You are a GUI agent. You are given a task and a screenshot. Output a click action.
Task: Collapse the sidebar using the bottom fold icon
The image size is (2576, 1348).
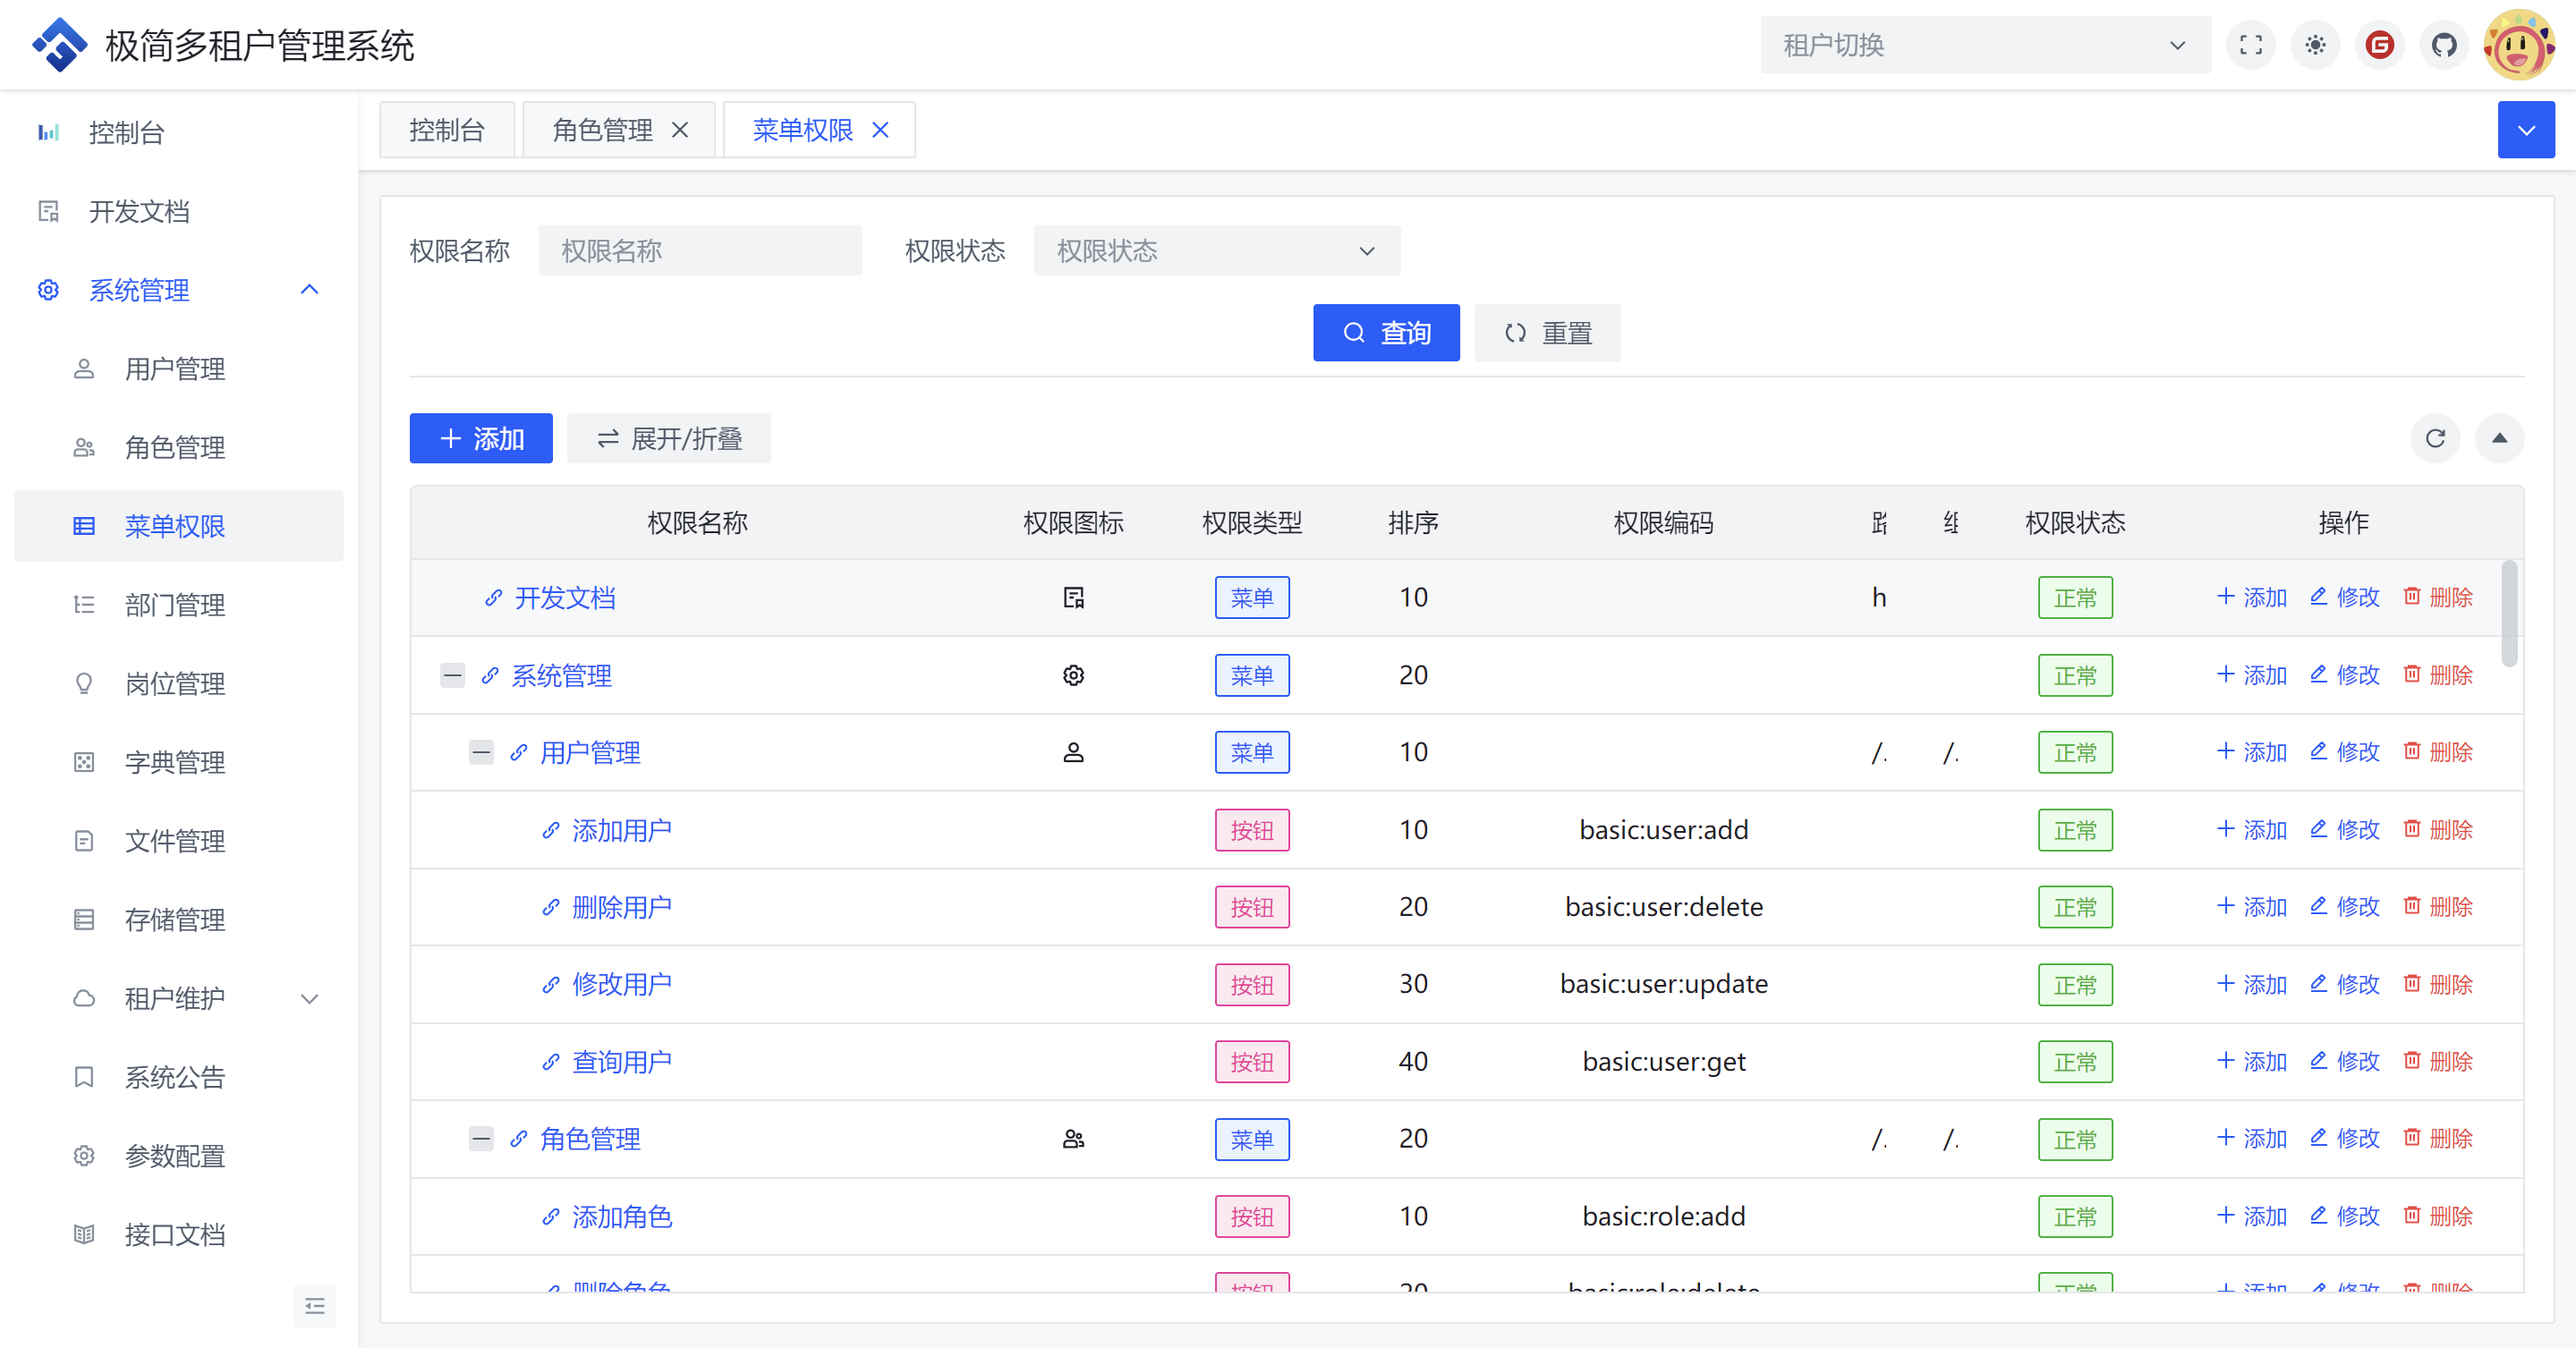314,1305
